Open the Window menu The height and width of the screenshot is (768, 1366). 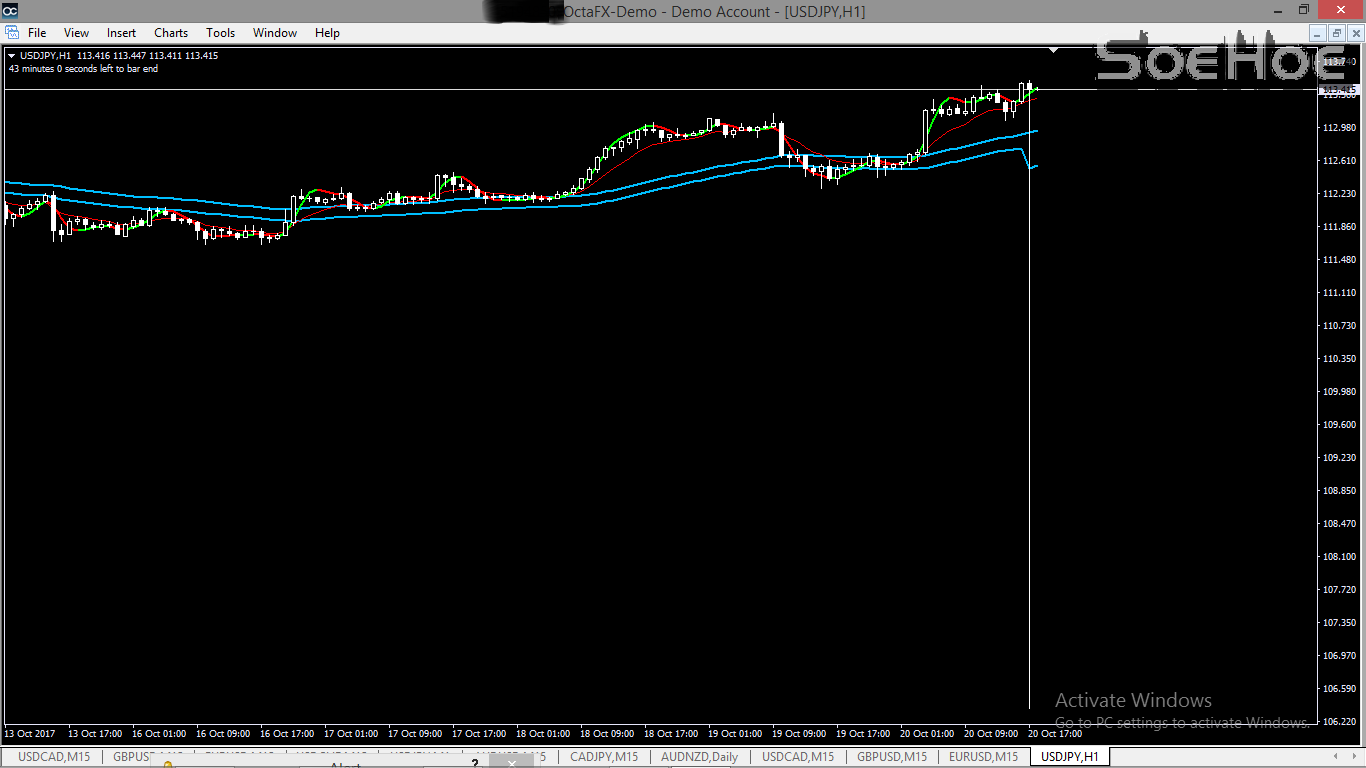tap(274, 33)
